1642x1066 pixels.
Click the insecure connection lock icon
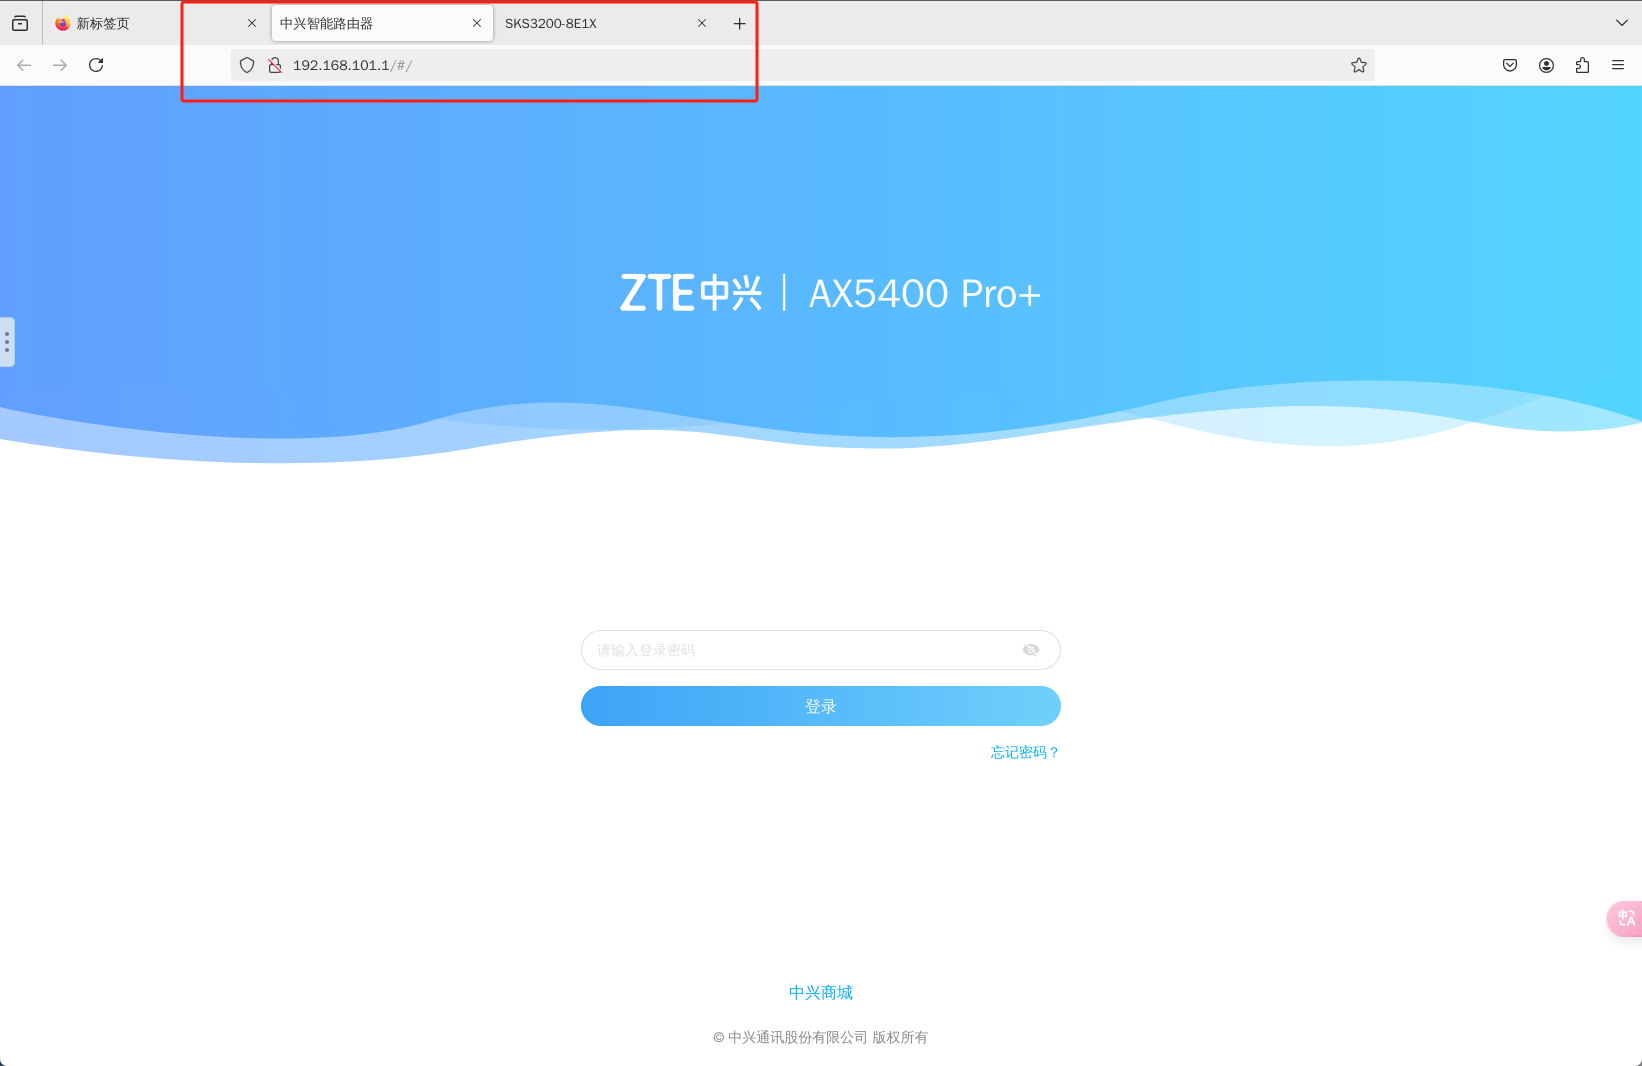[x=275, y=65]
